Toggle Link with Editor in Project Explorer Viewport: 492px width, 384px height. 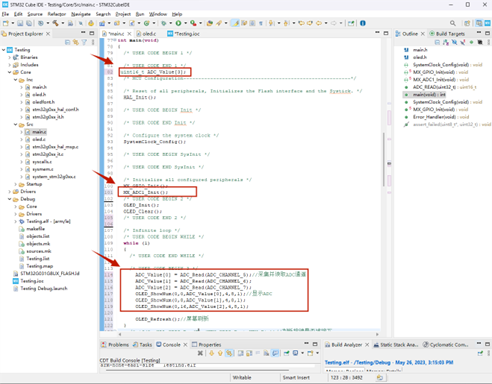(76, 42)
